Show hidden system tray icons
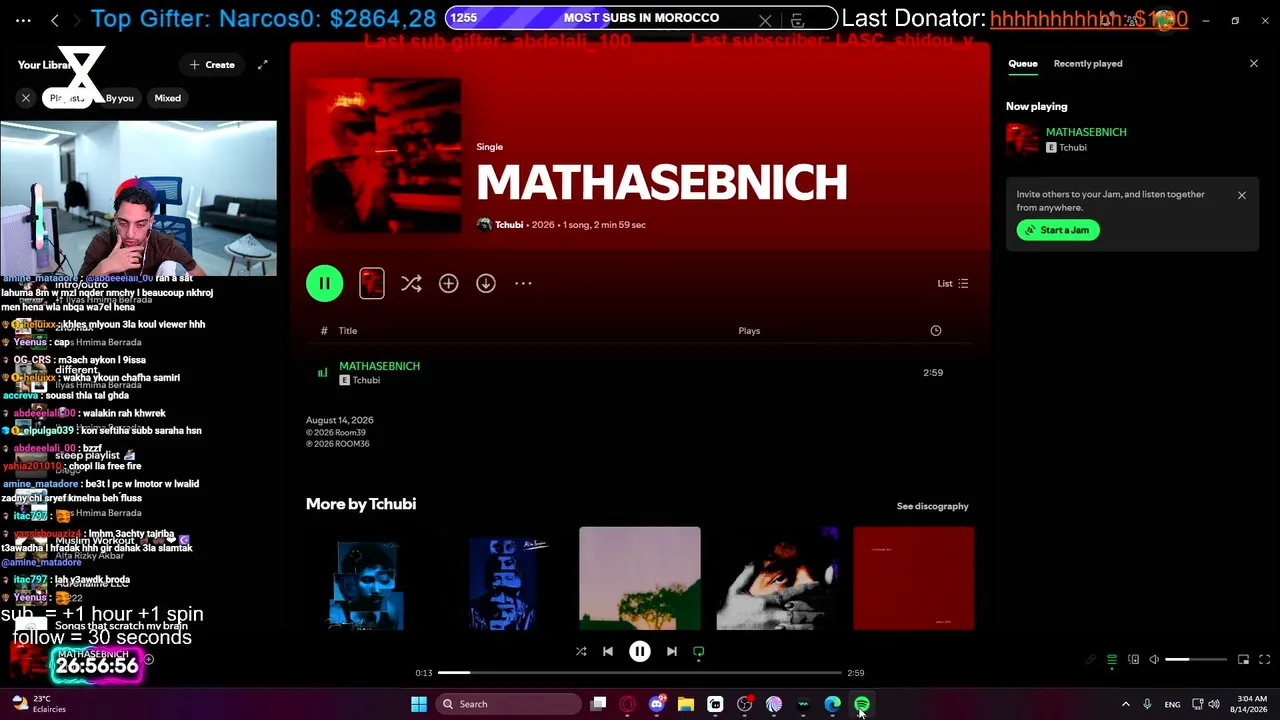The width and height of the screenshot is (1280, 720). tap(1126, 704)
